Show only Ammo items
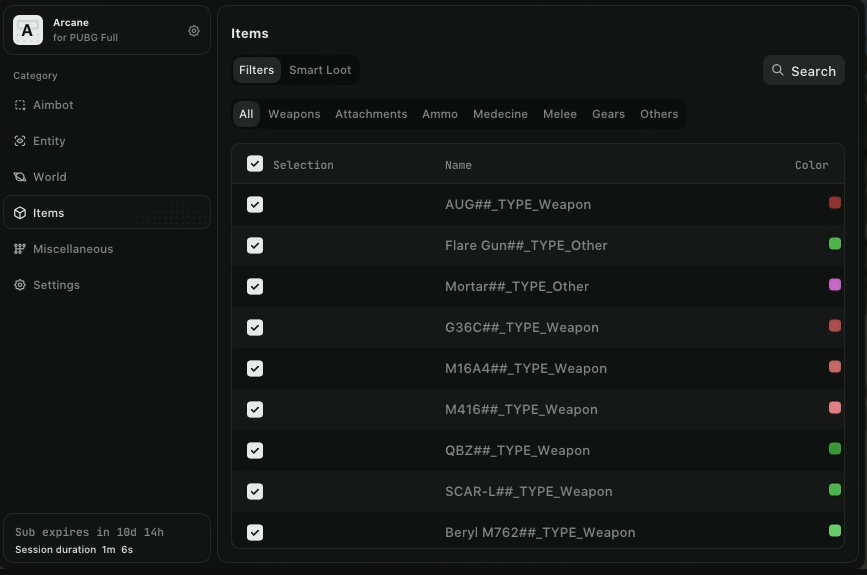 tap(440, 114)
